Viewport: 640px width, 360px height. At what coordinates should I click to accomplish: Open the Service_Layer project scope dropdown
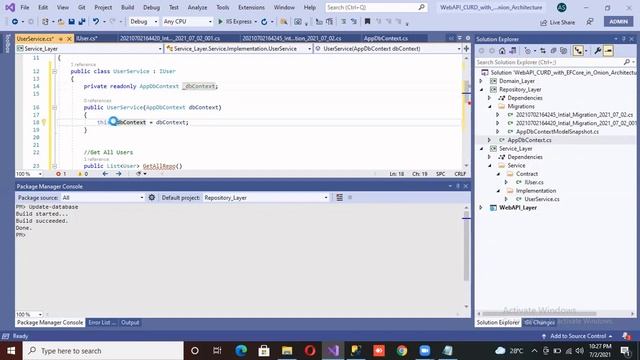pos(89,49)
